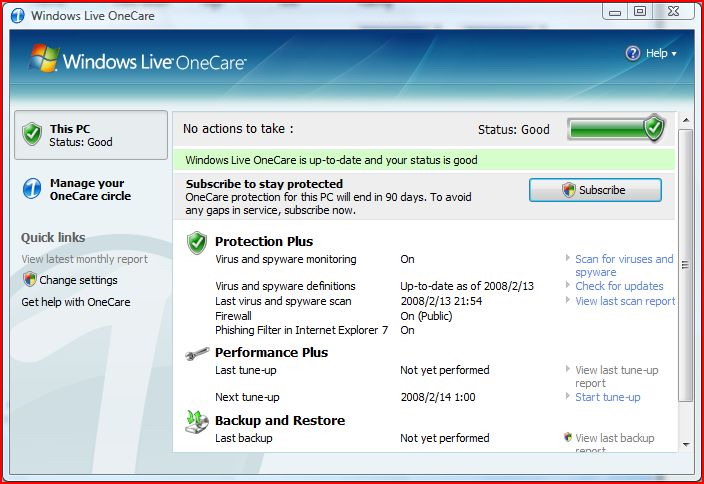Click Virus and spyware definitions label
This screenshot has width=704, height=484.
[285, 286]
